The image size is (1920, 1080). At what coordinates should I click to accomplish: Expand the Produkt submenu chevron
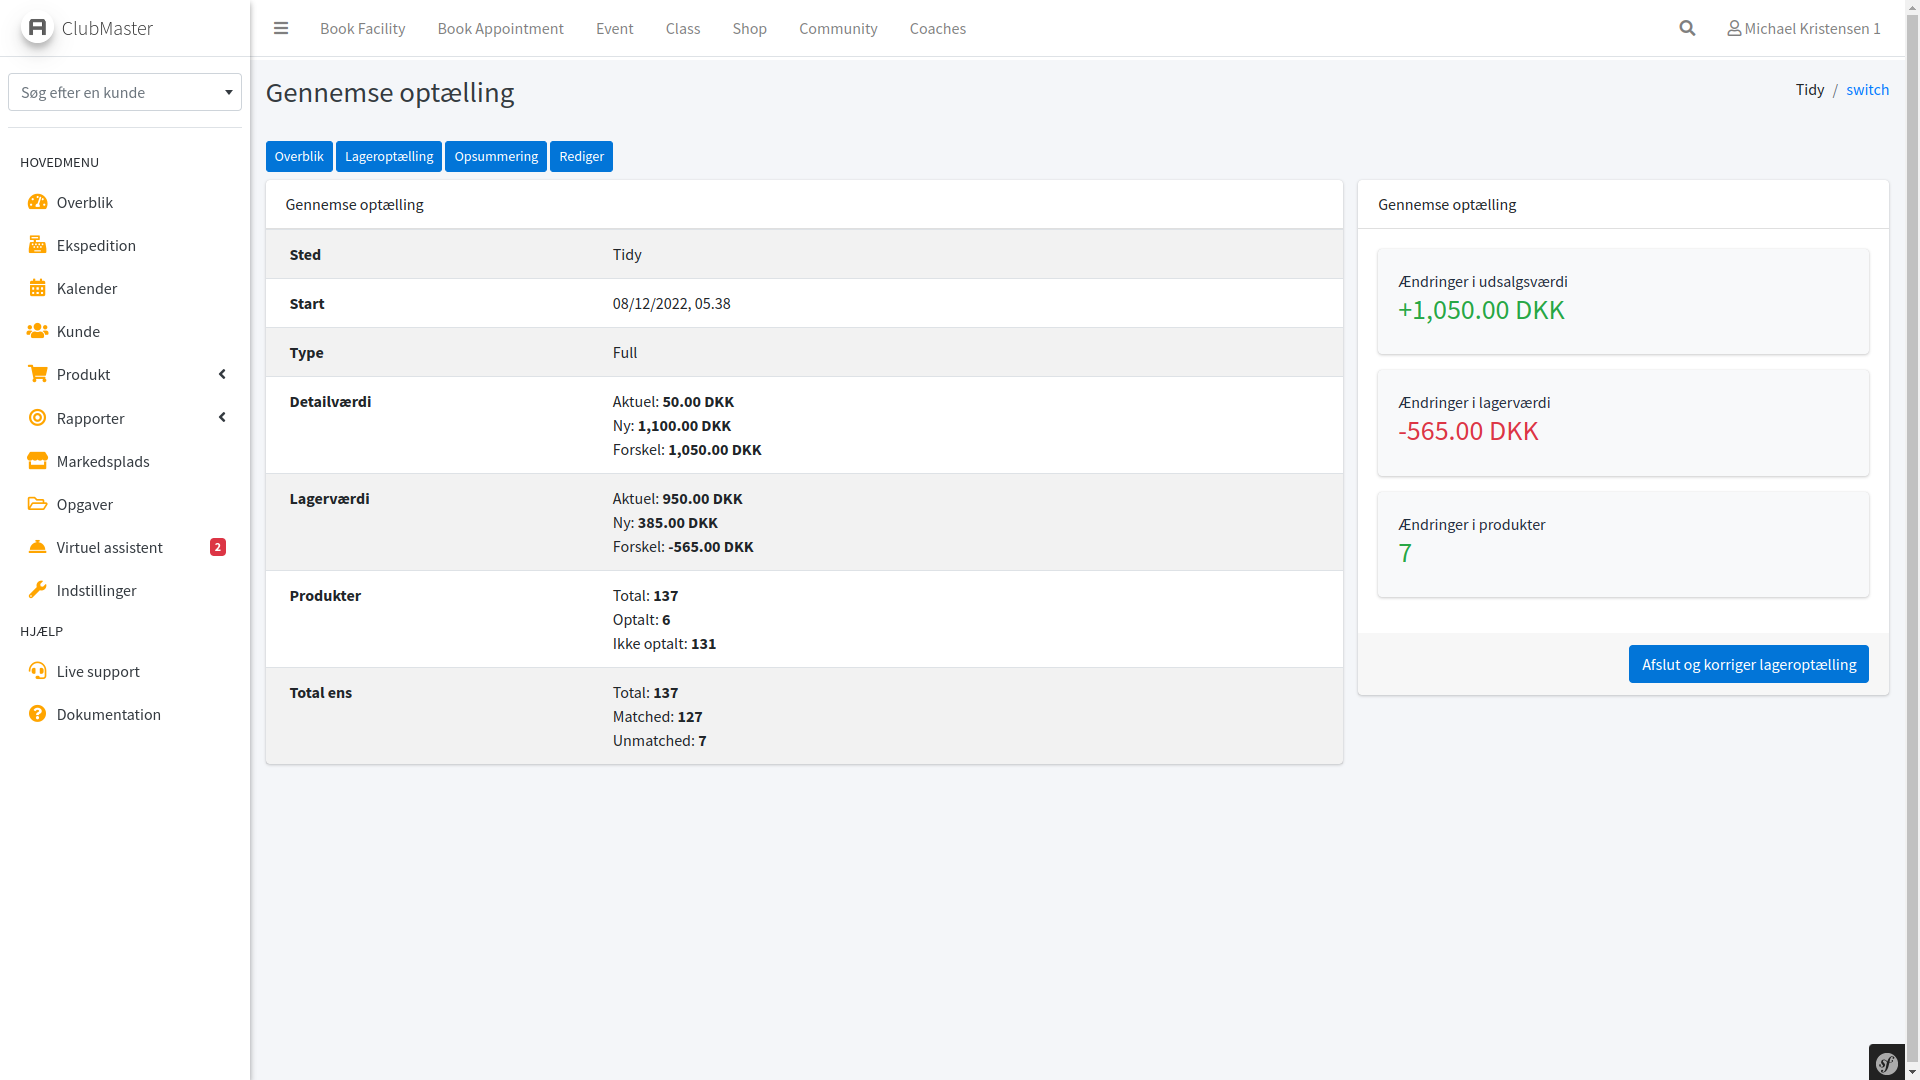point(222,374)
